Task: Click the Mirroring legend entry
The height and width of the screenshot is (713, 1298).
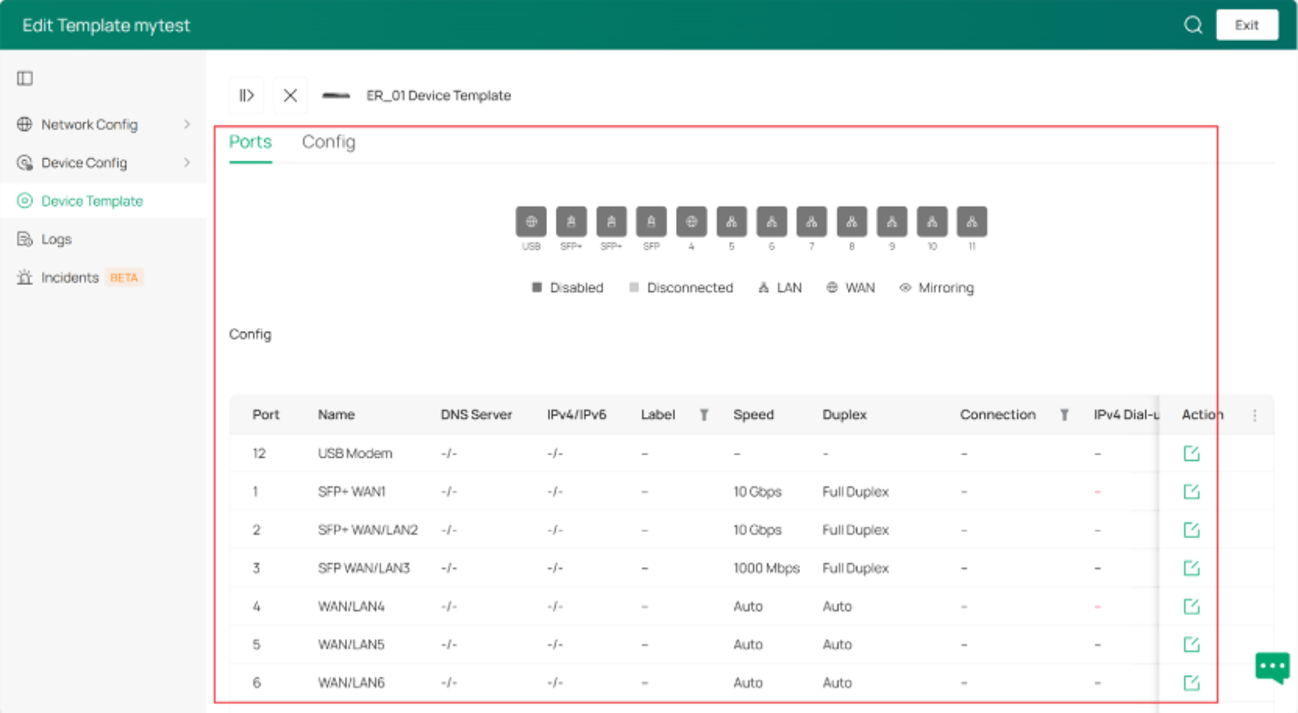Action: [936, 288]
